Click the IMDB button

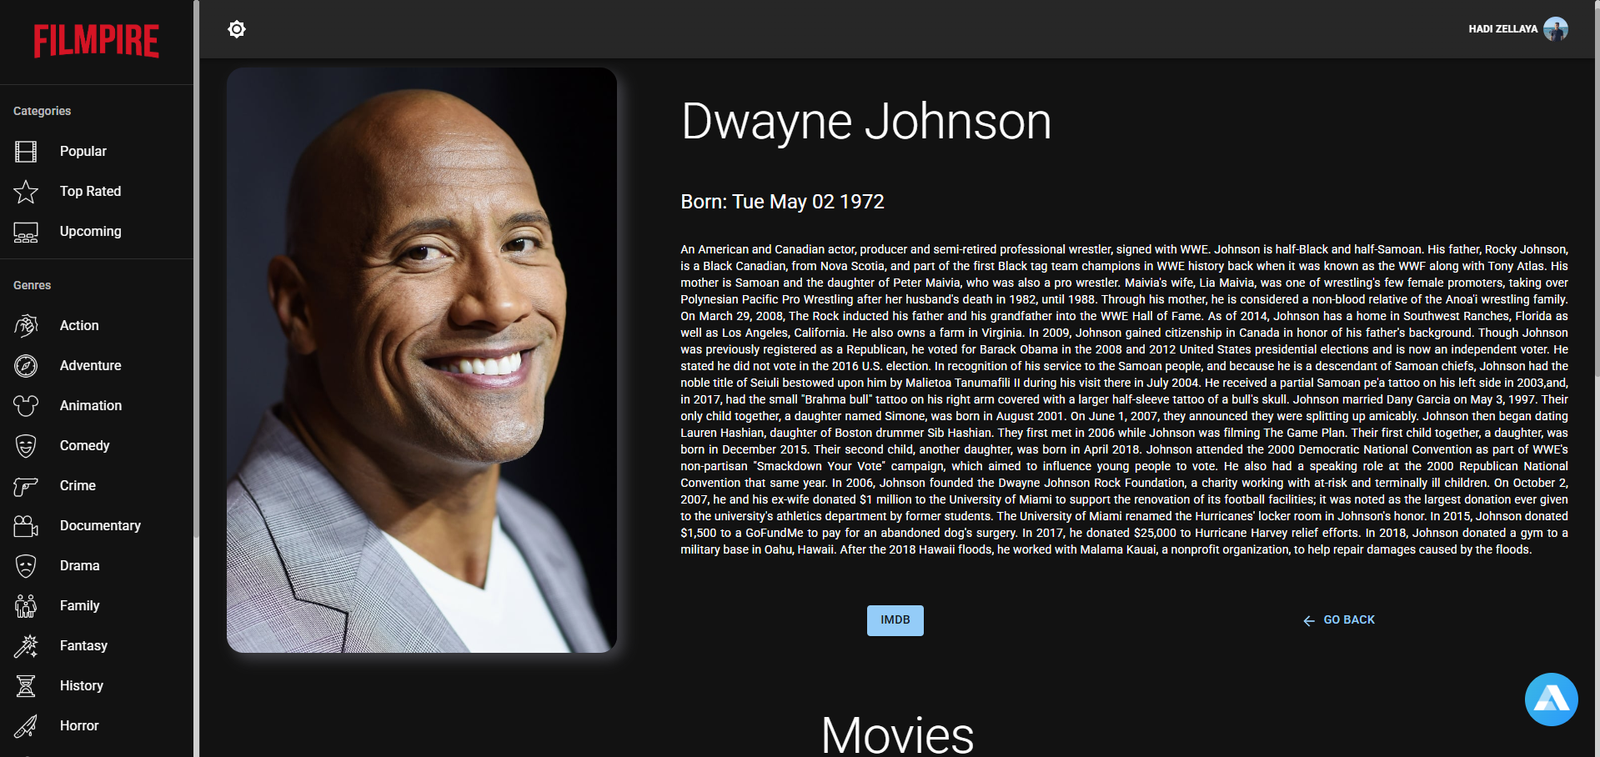(x=895, y=620)
